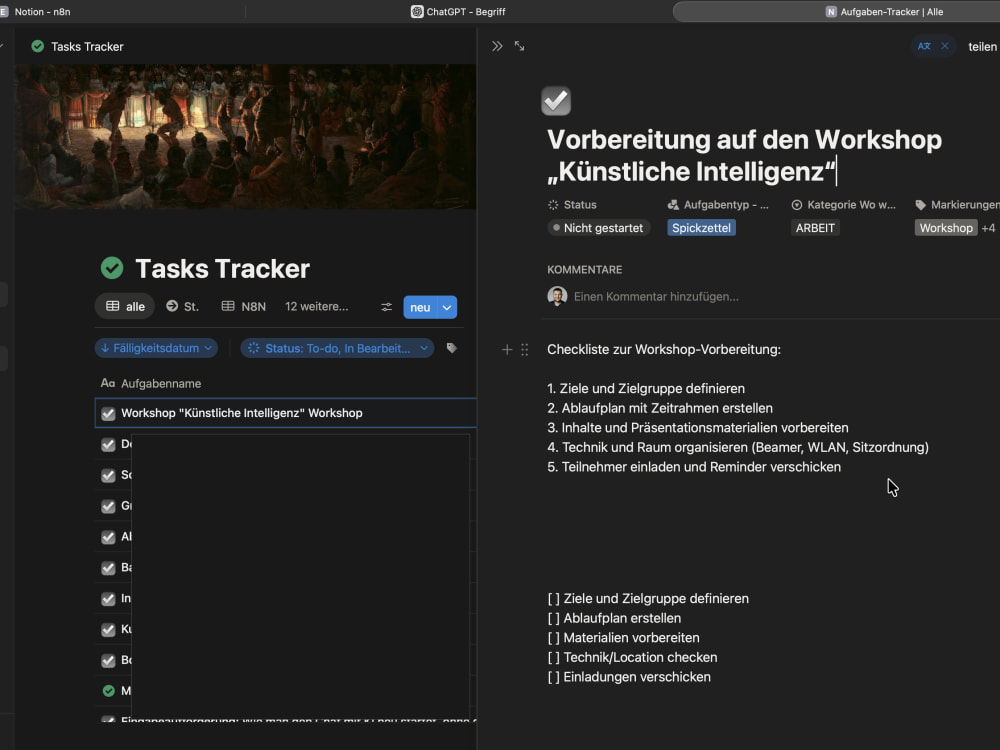Click [ ] Ziele und Zielgruppe definieren line
1000x750 pixels.
[648, 599]
